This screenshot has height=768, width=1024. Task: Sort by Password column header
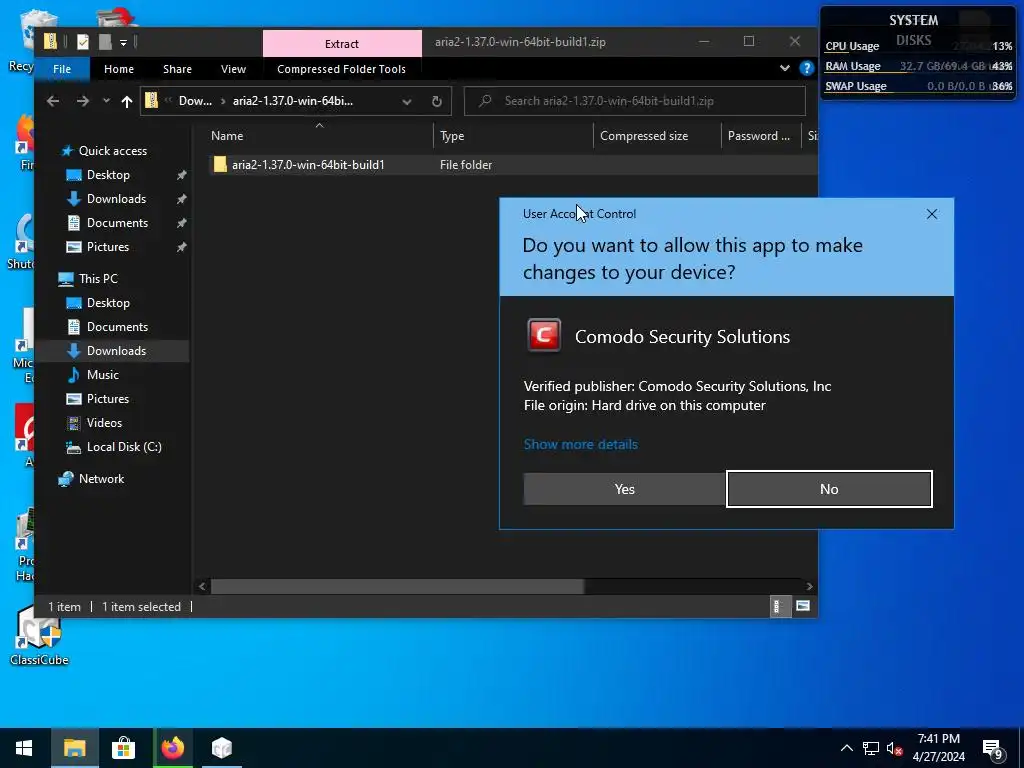tap(759, 136)
